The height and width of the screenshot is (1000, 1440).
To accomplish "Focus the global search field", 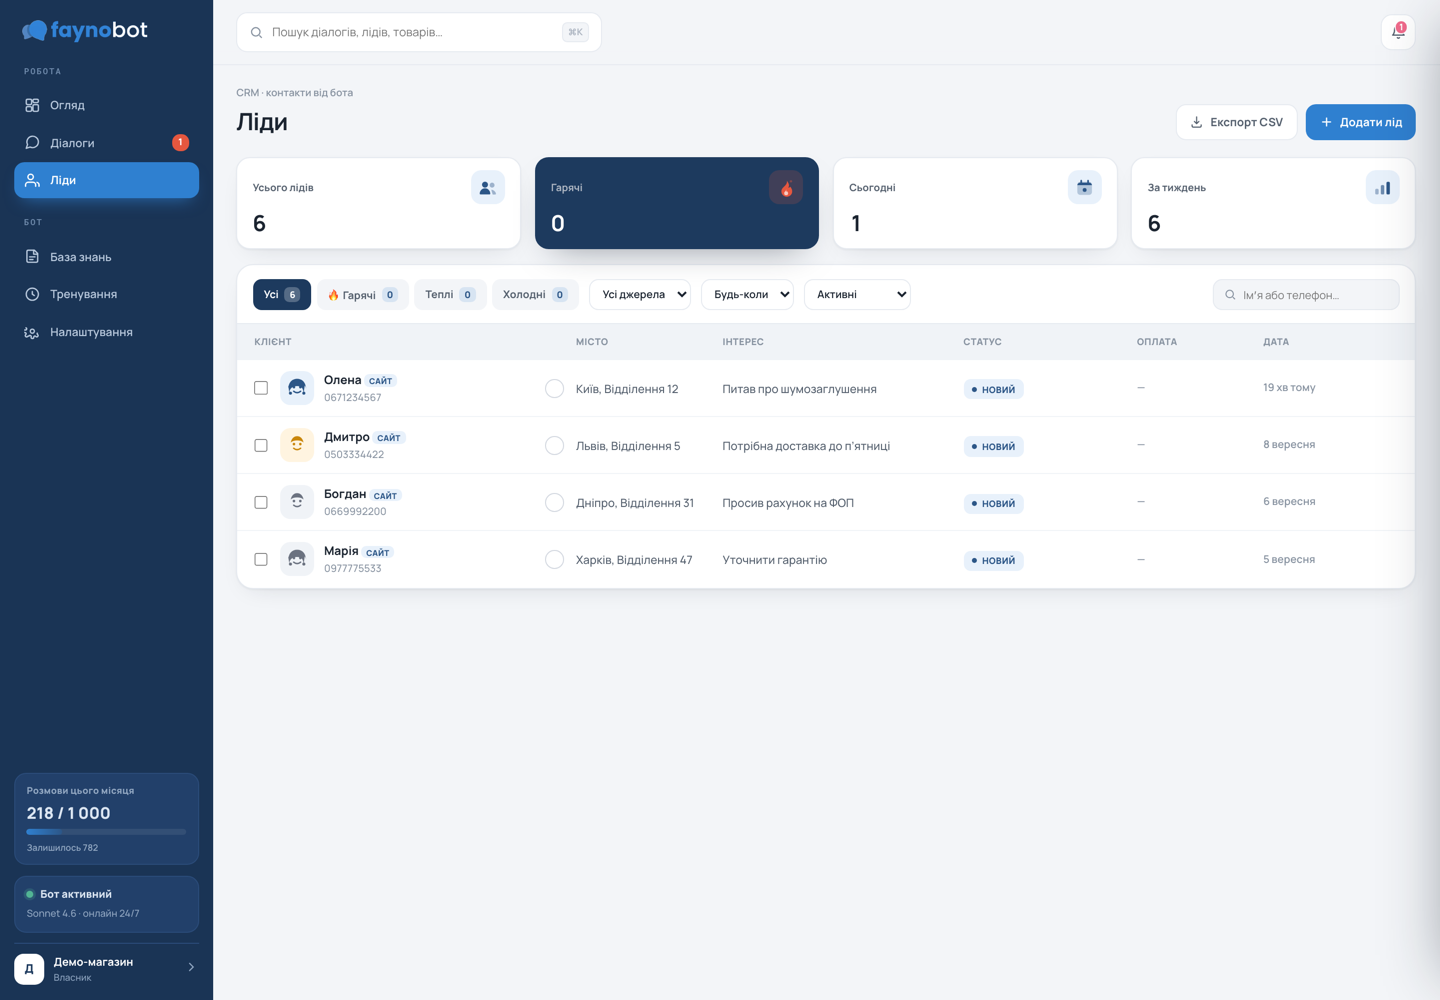I will [419, 32].
